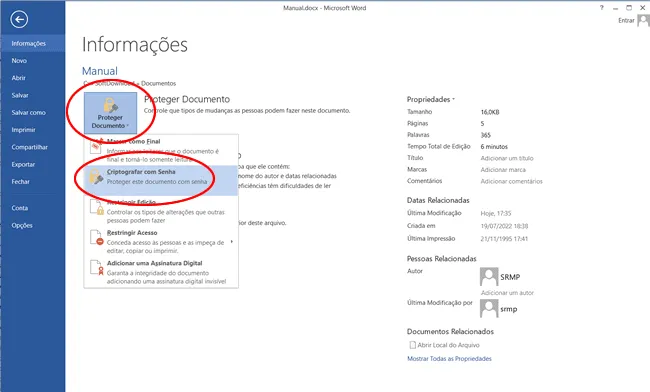The image size is (650, 392).
Task: Choose Marcar como Final option
Action: tap(161, 150)
